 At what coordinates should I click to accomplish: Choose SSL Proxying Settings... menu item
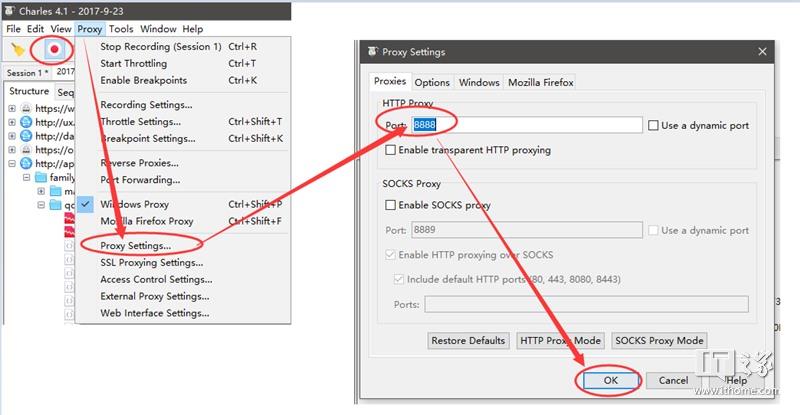tap(152, 262)
